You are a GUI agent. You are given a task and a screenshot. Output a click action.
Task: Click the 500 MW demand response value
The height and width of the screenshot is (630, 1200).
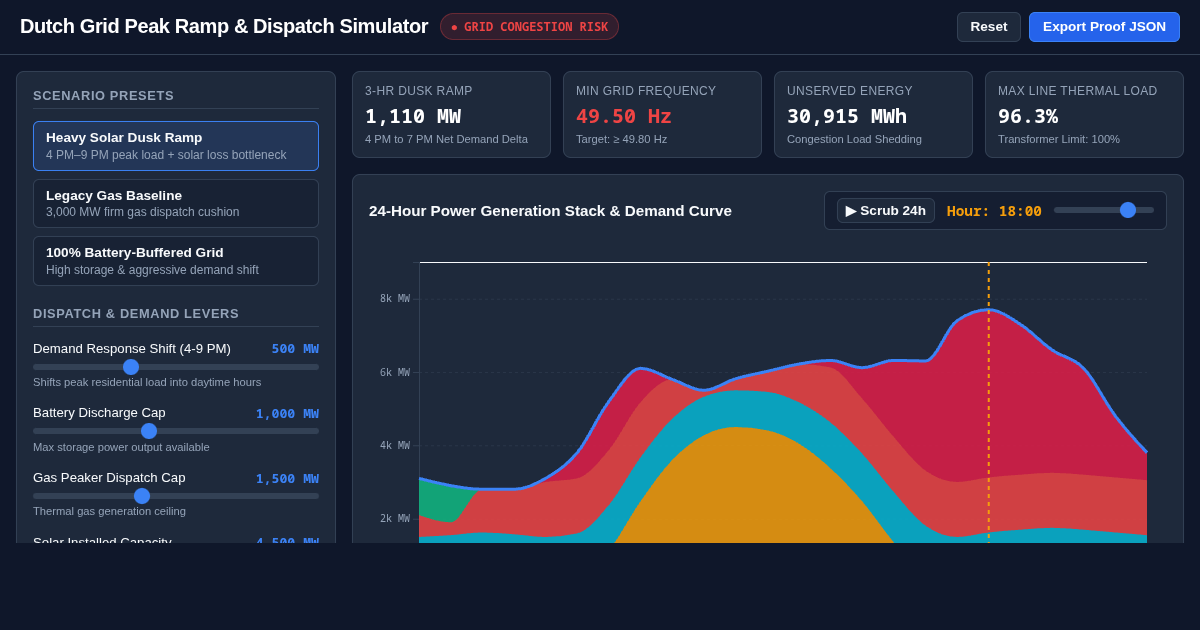point(295,349)
